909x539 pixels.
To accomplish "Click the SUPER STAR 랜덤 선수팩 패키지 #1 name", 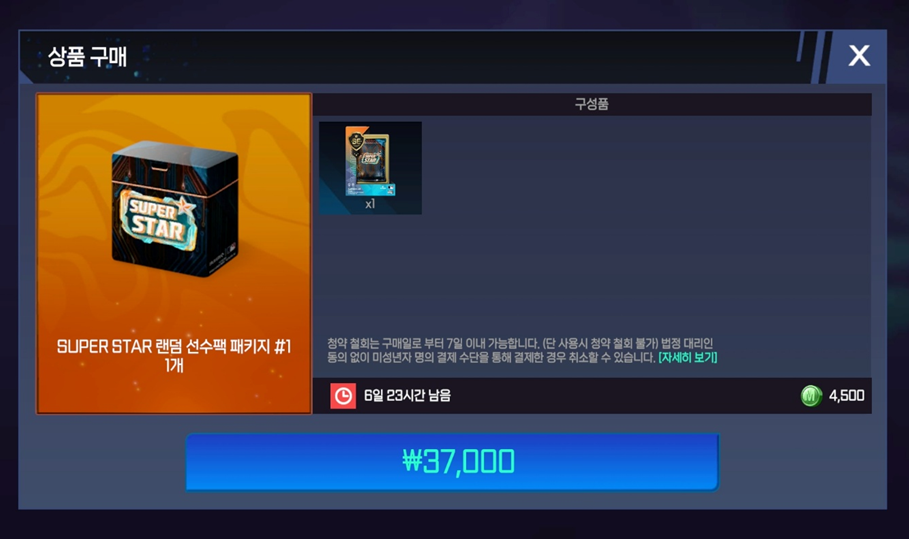I will pos(174,347).
